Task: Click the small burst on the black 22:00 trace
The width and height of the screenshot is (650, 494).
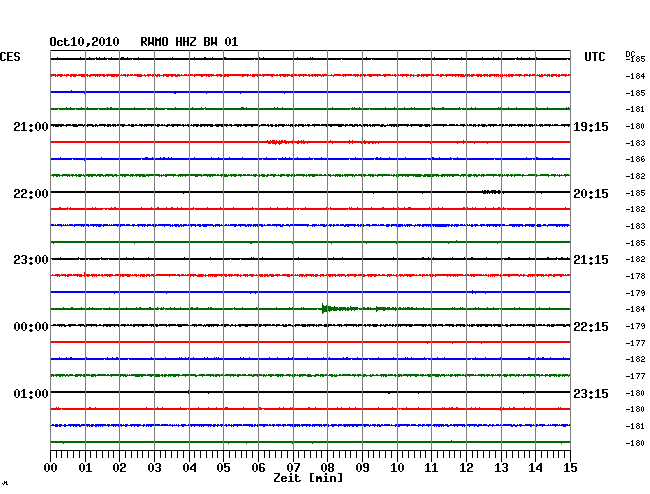Action: pyautogui.click(x=492, y=192)
